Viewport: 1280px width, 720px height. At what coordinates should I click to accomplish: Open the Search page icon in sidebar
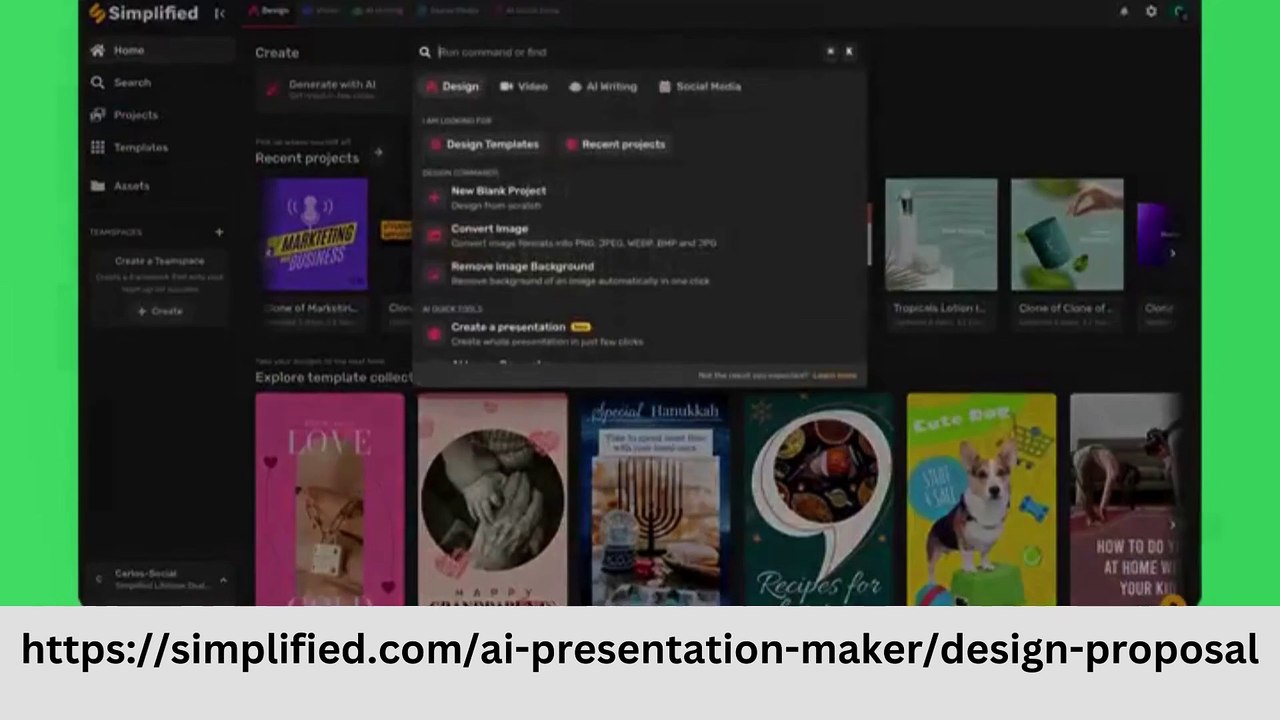coord(97,82)
